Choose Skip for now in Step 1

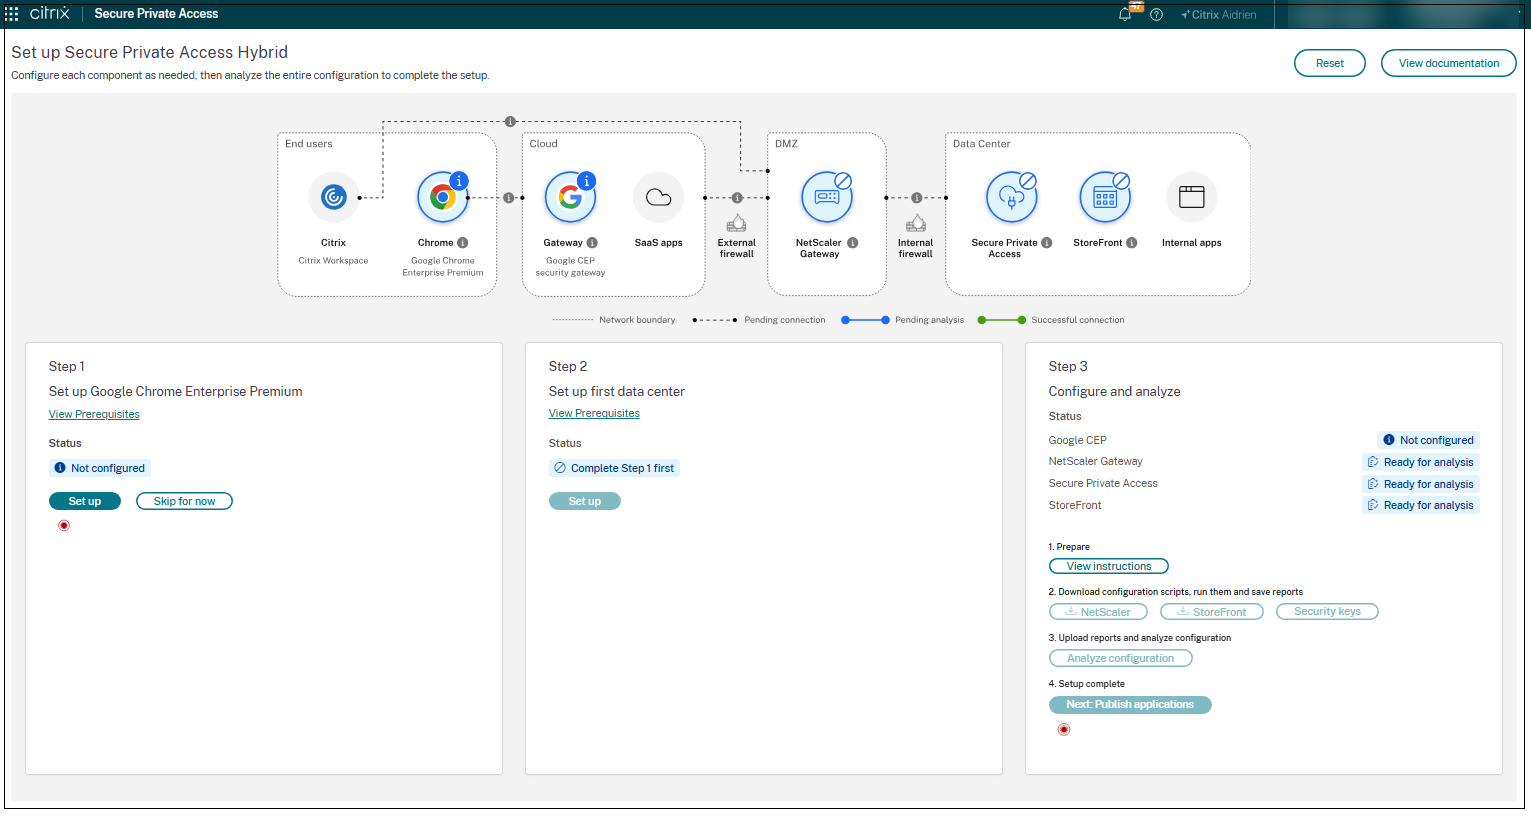coord(184,501)
